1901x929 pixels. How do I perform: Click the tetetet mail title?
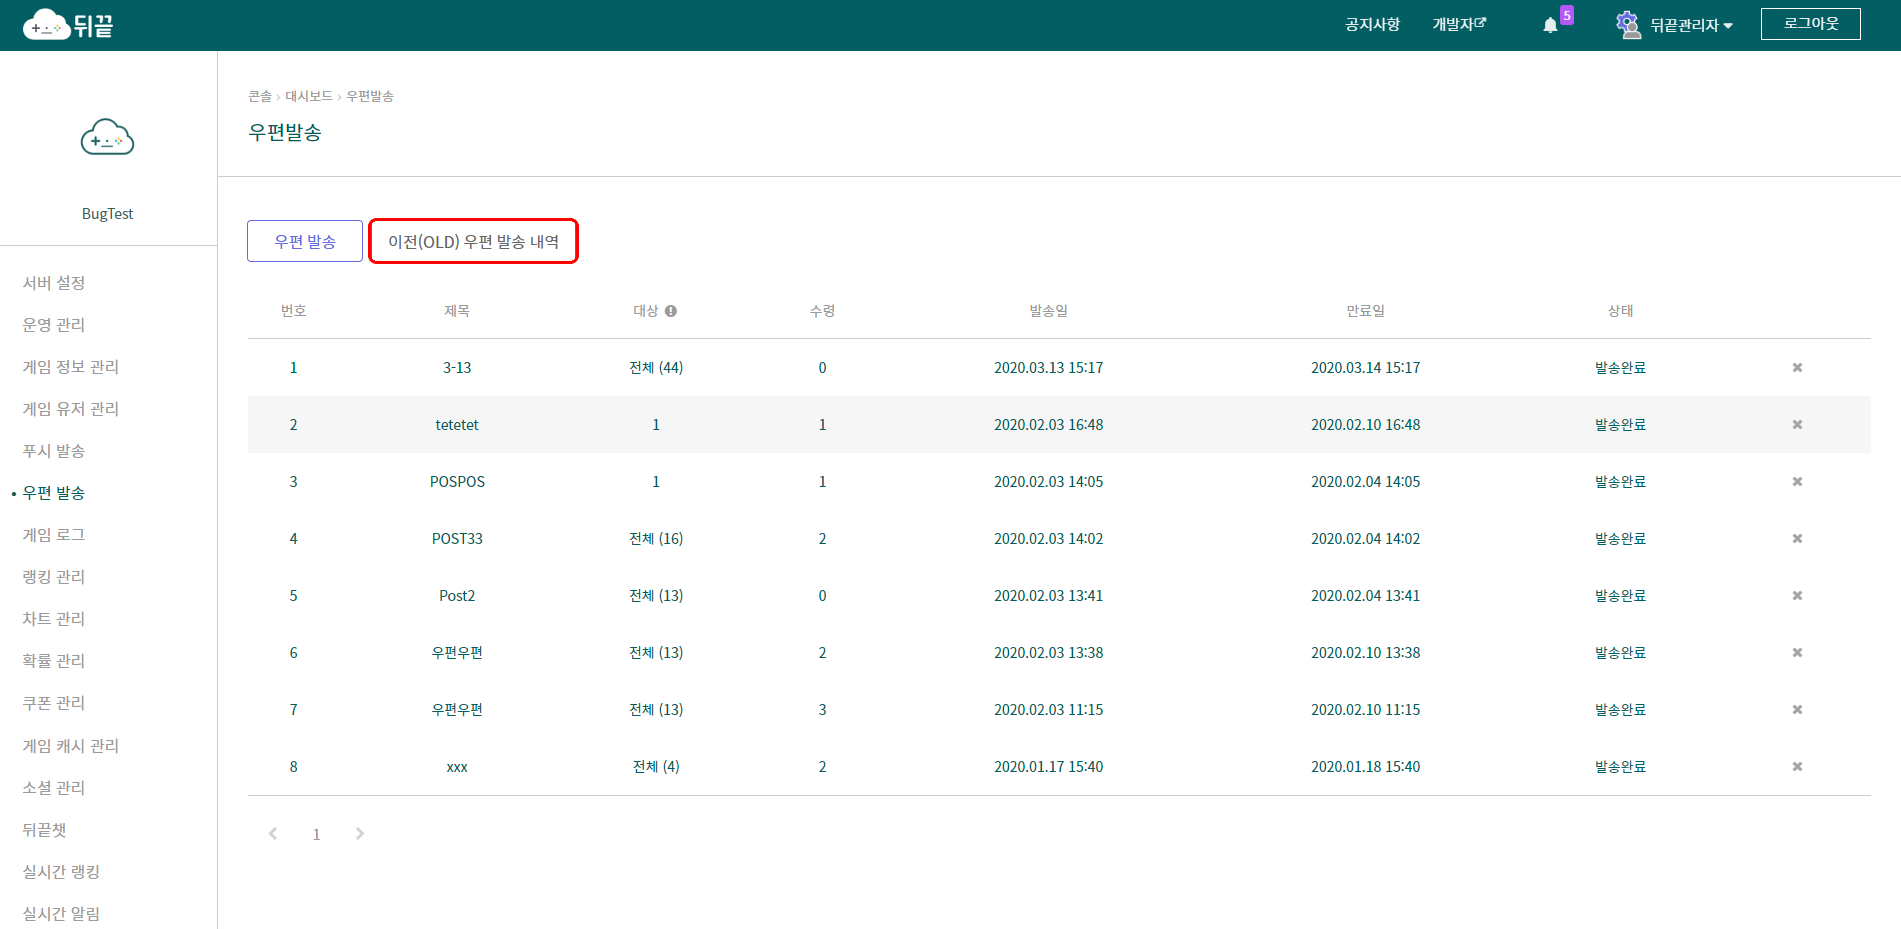(457, 425)
